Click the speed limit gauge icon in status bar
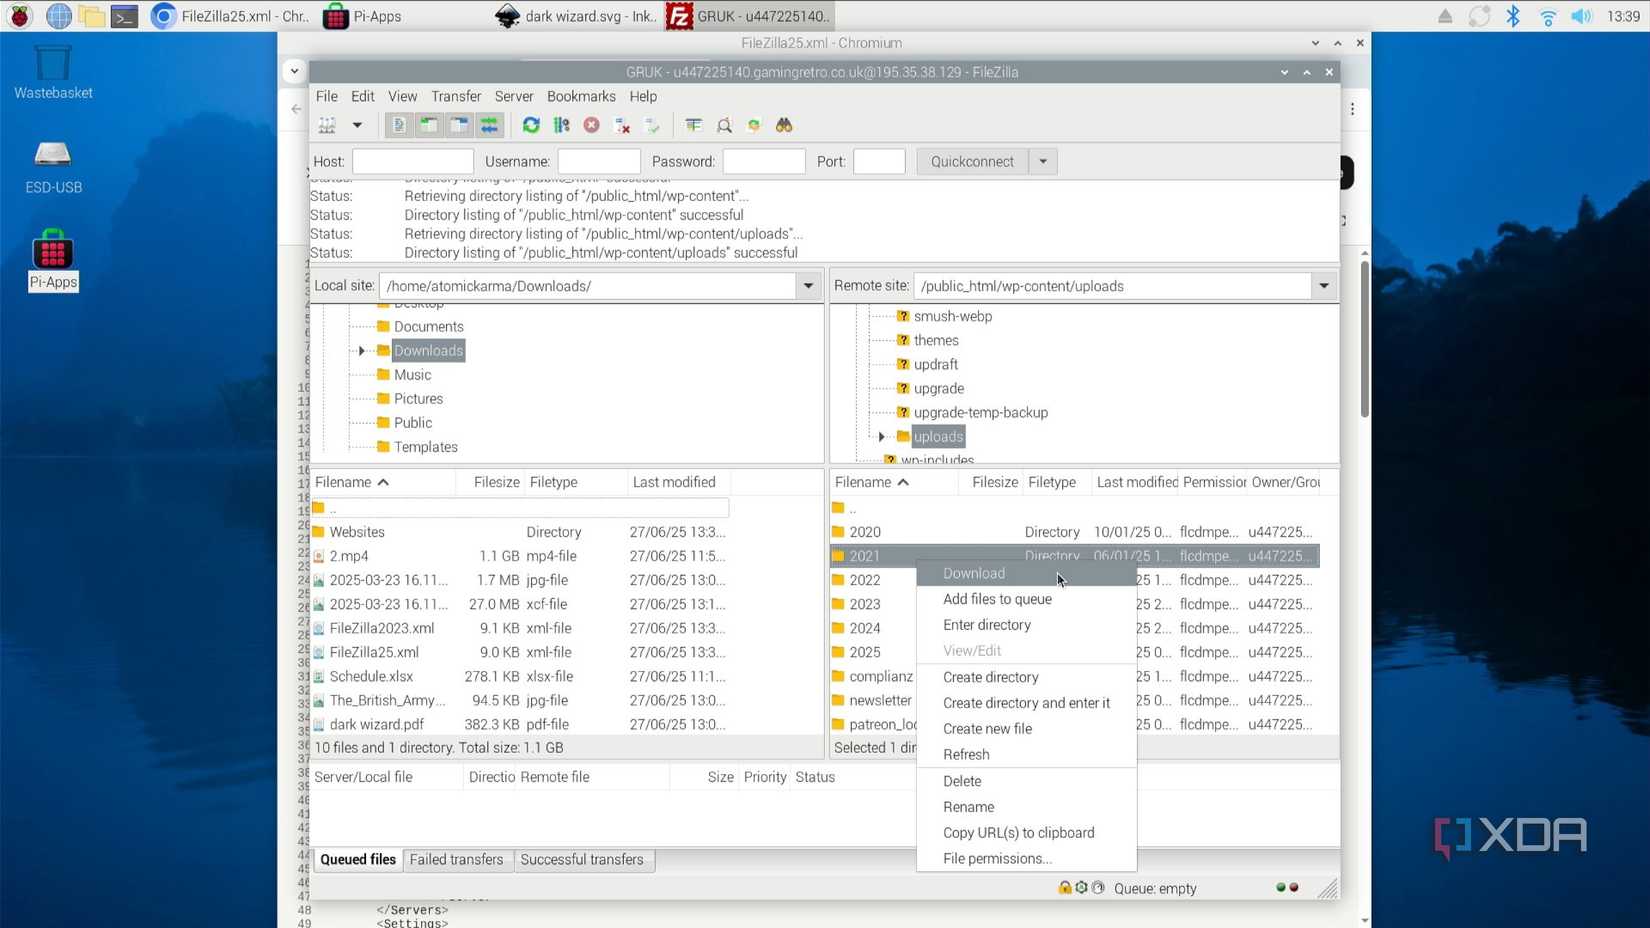The height and width of the screenshot is (928, 1650). coord(1098,887)
